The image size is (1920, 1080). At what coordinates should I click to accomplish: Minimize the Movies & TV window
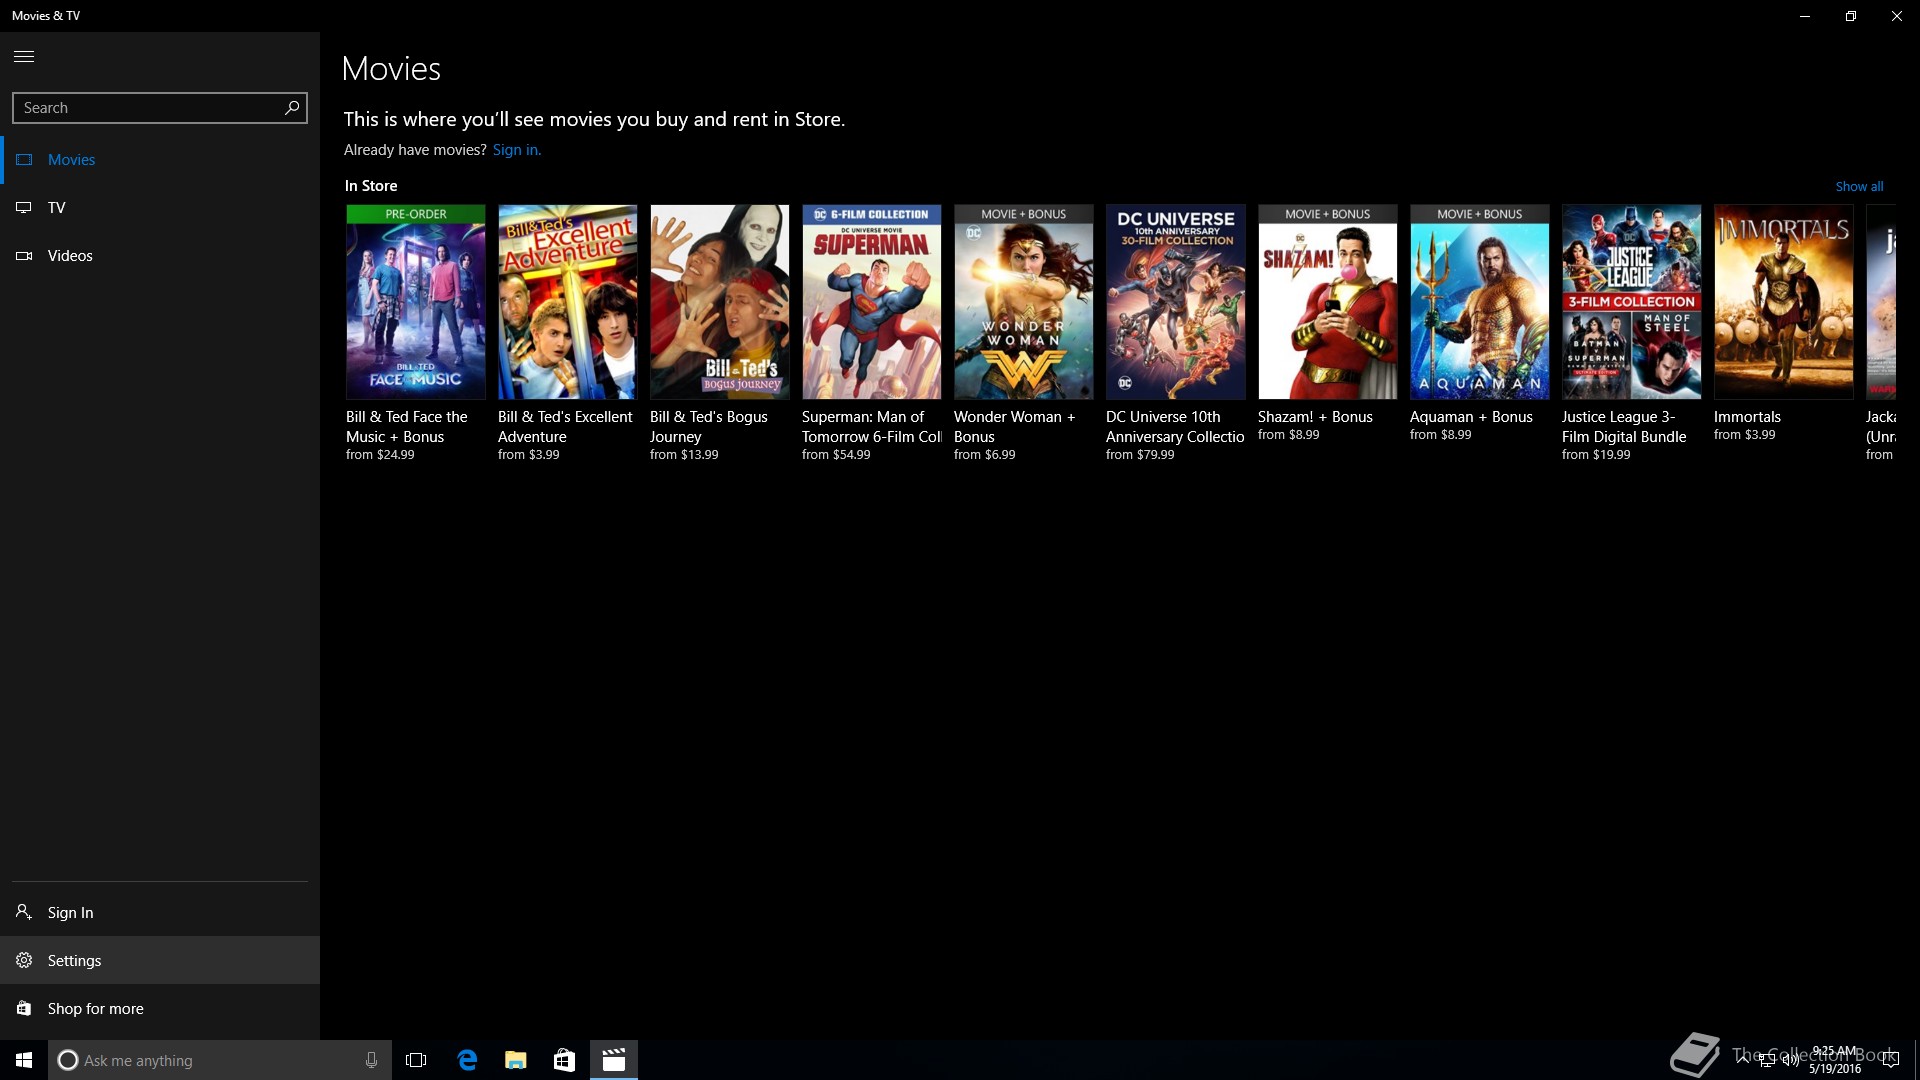(1805, 16)
